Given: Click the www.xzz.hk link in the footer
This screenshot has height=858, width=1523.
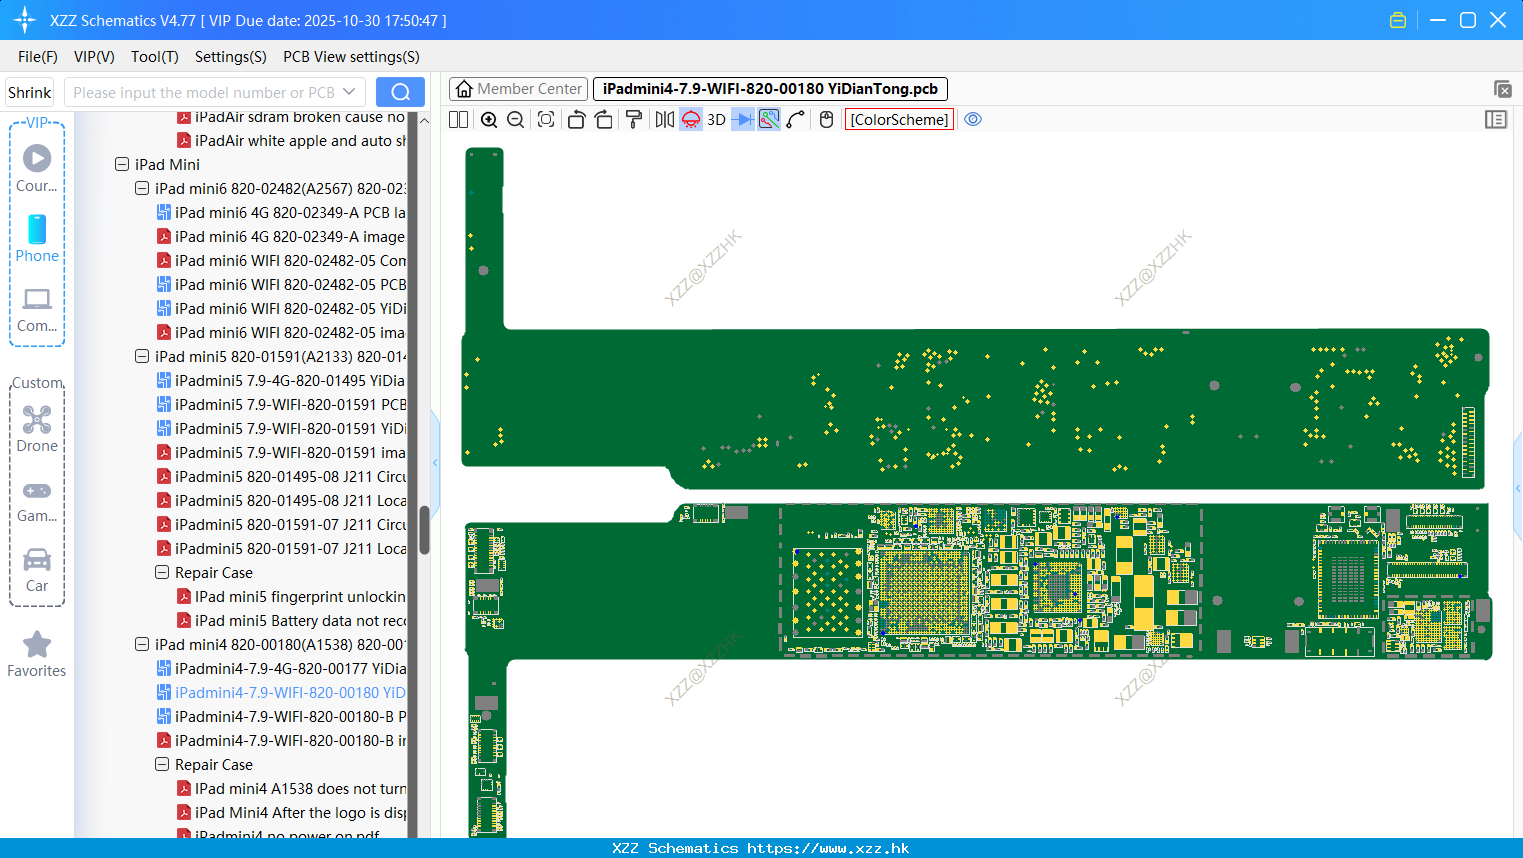Looking at the screenshot, I should coord(828,848).
